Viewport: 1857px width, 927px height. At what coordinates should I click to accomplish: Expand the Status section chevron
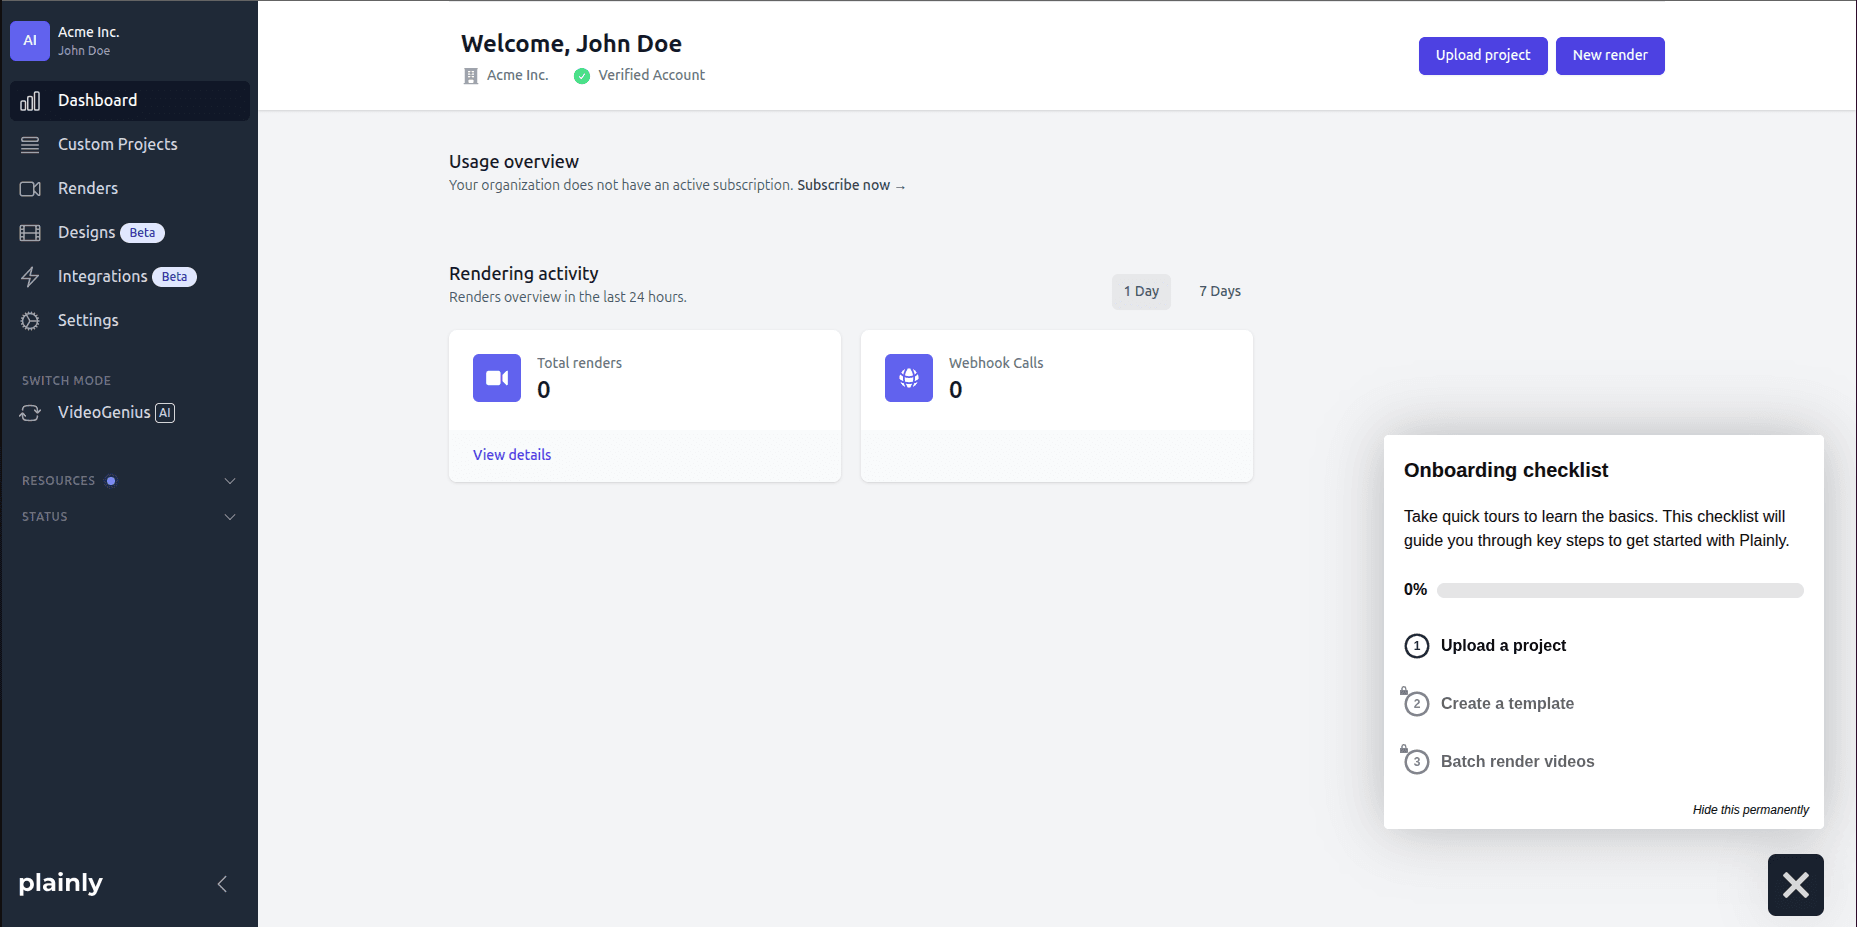tap(230, 517)
